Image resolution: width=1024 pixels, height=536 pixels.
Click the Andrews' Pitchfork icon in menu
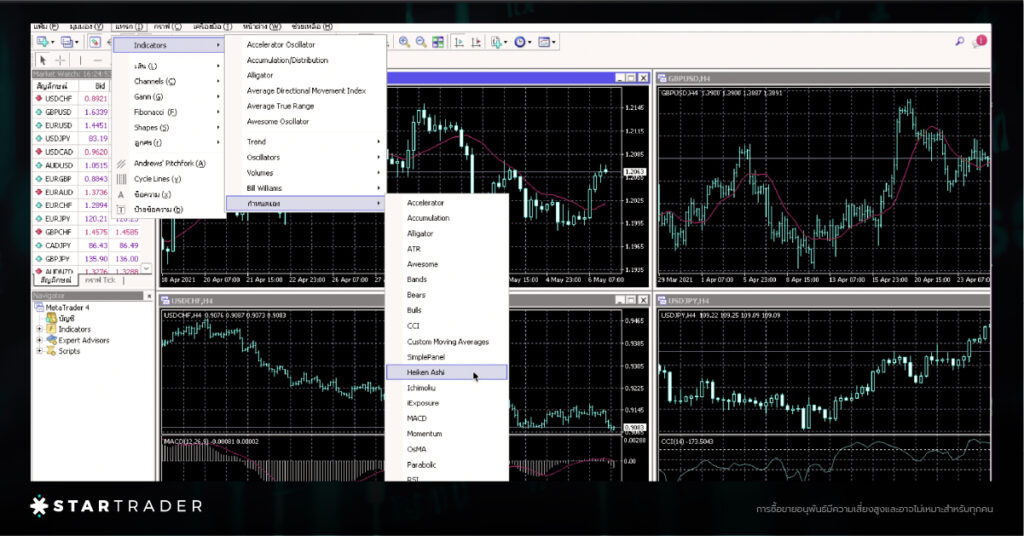tap(121, 163)
